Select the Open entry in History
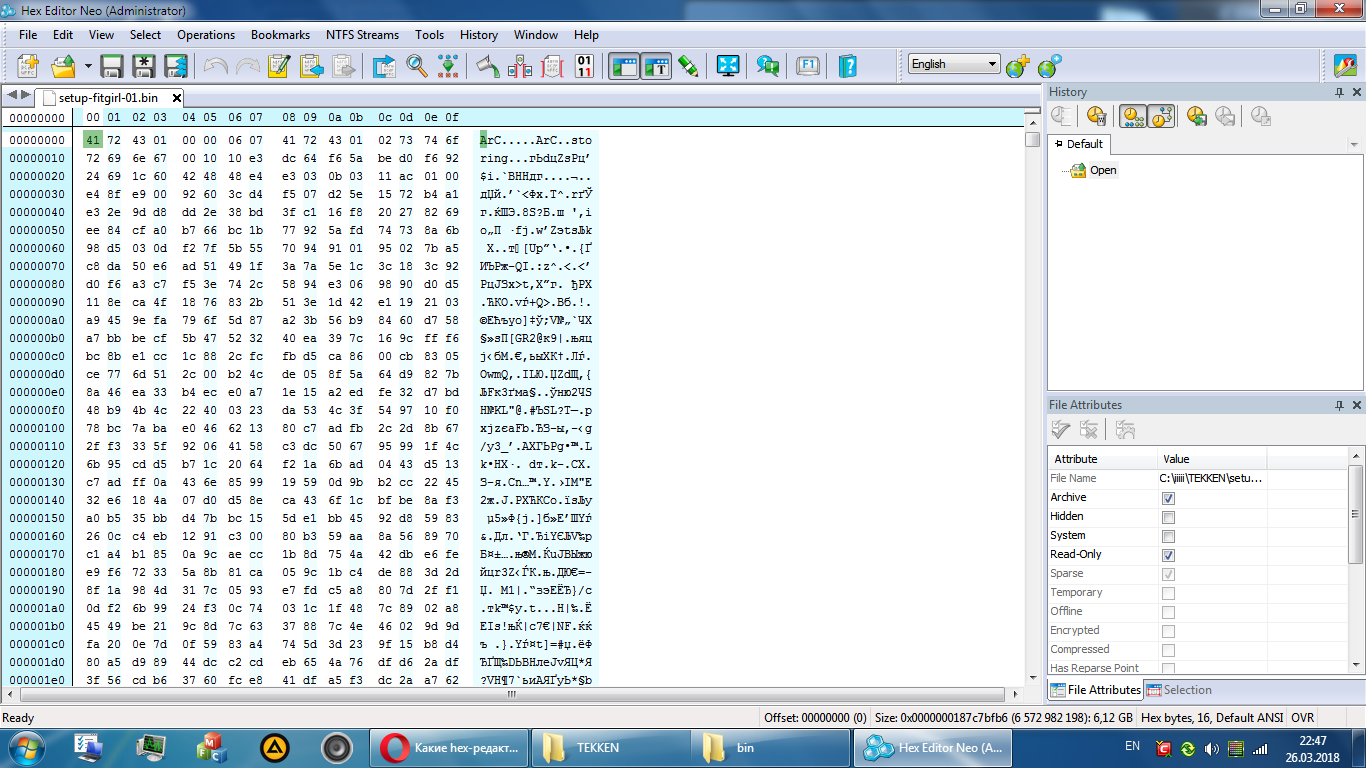The height and width of the screenshot is (768, 1366). [1103, 170]
